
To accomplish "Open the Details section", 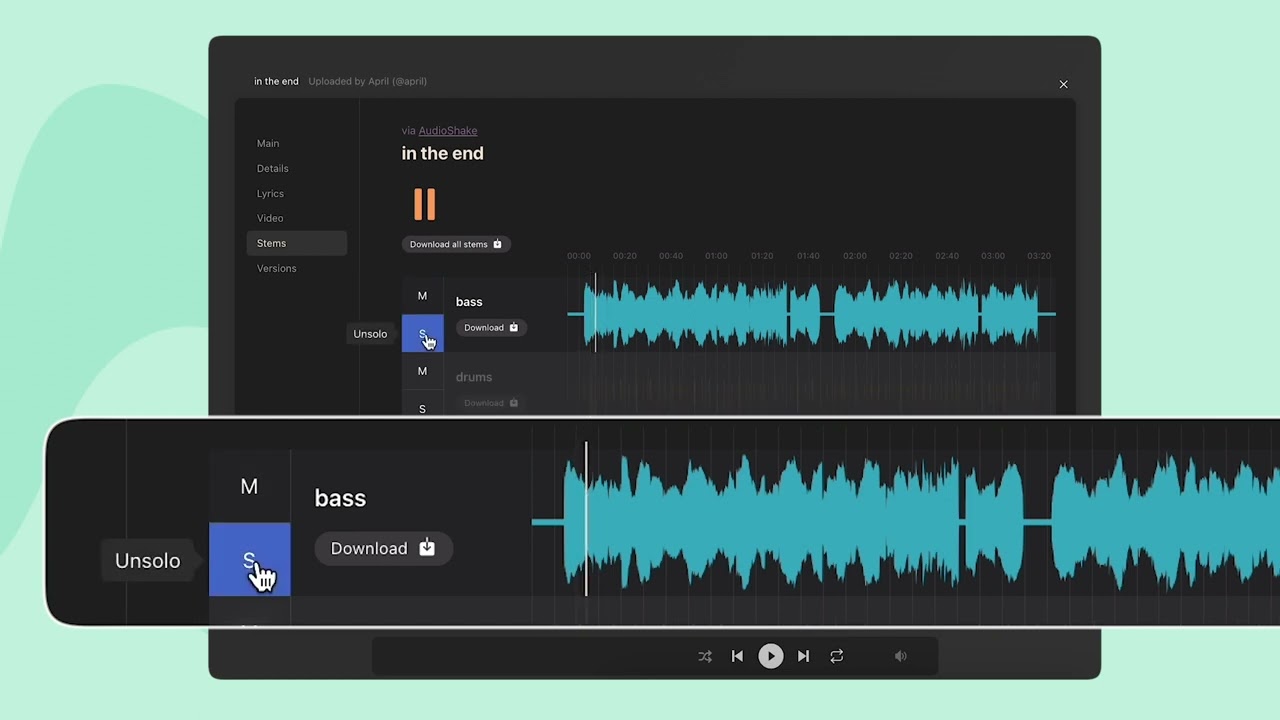I will (272, 168).
